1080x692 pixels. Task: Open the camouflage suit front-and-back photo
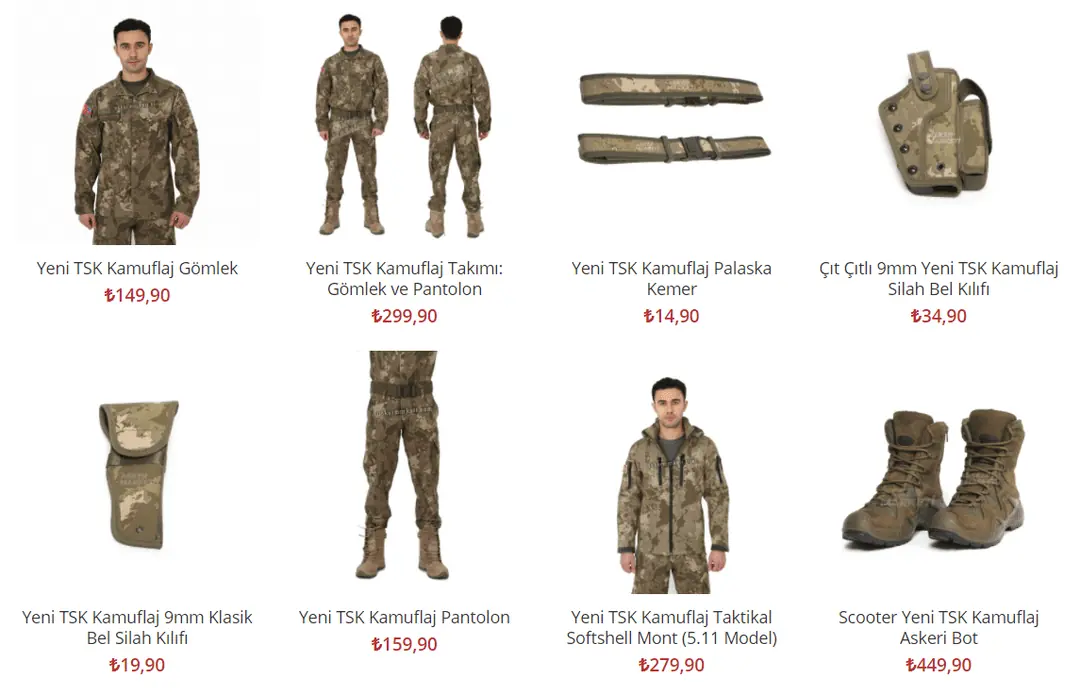[x=404, y=124]
